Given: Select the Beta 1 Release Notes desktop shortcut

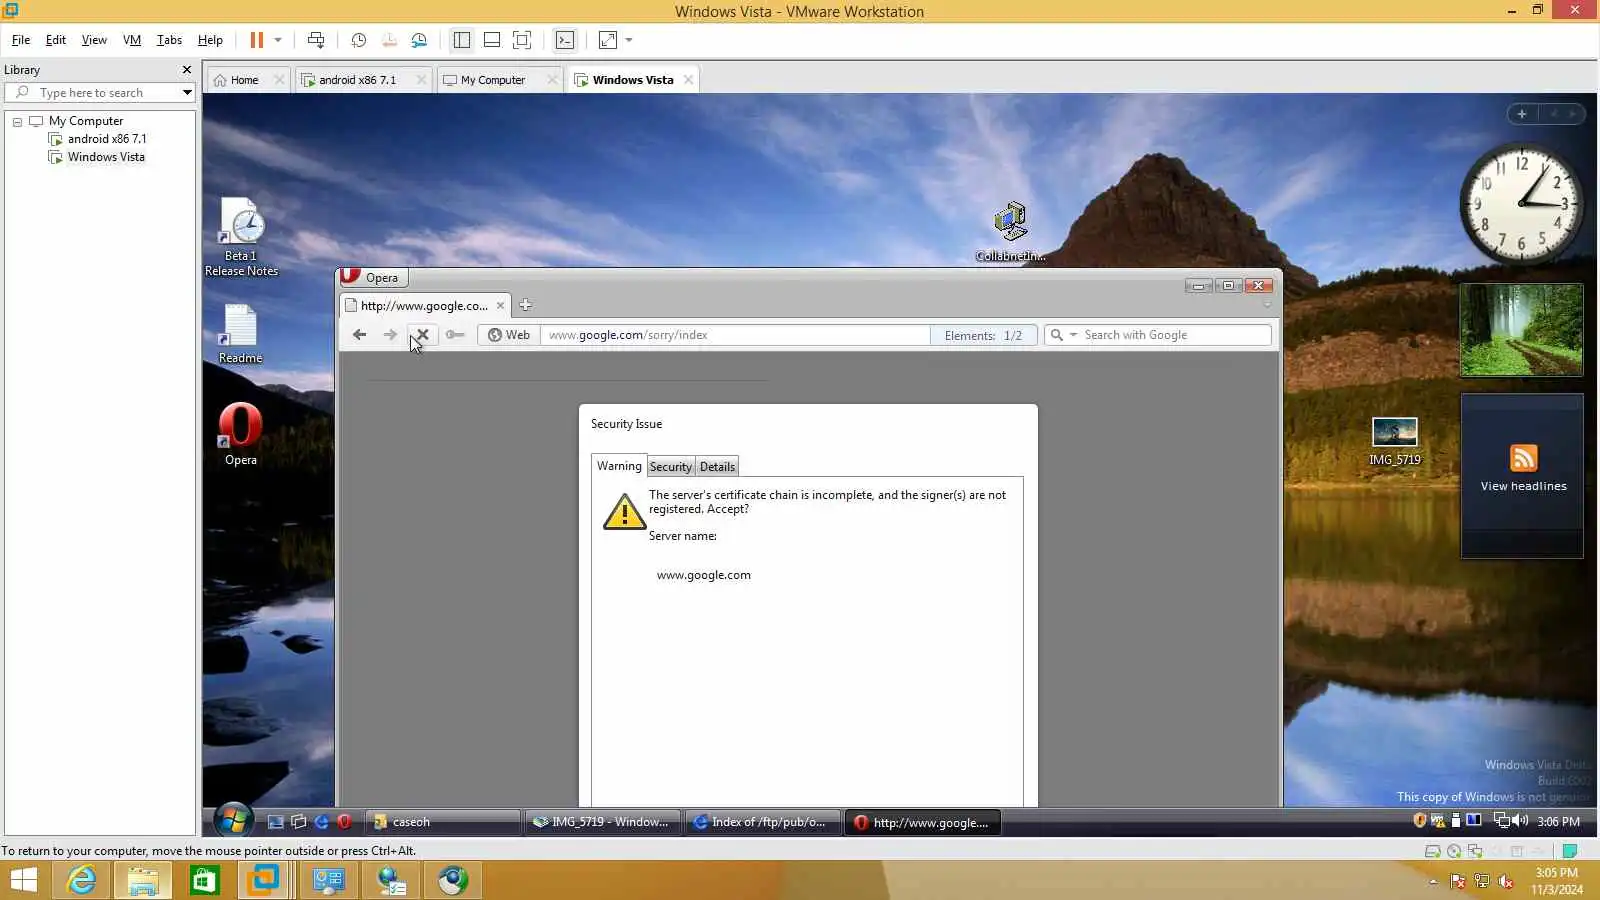Looking at the screenshot, I should pos(241,238).
